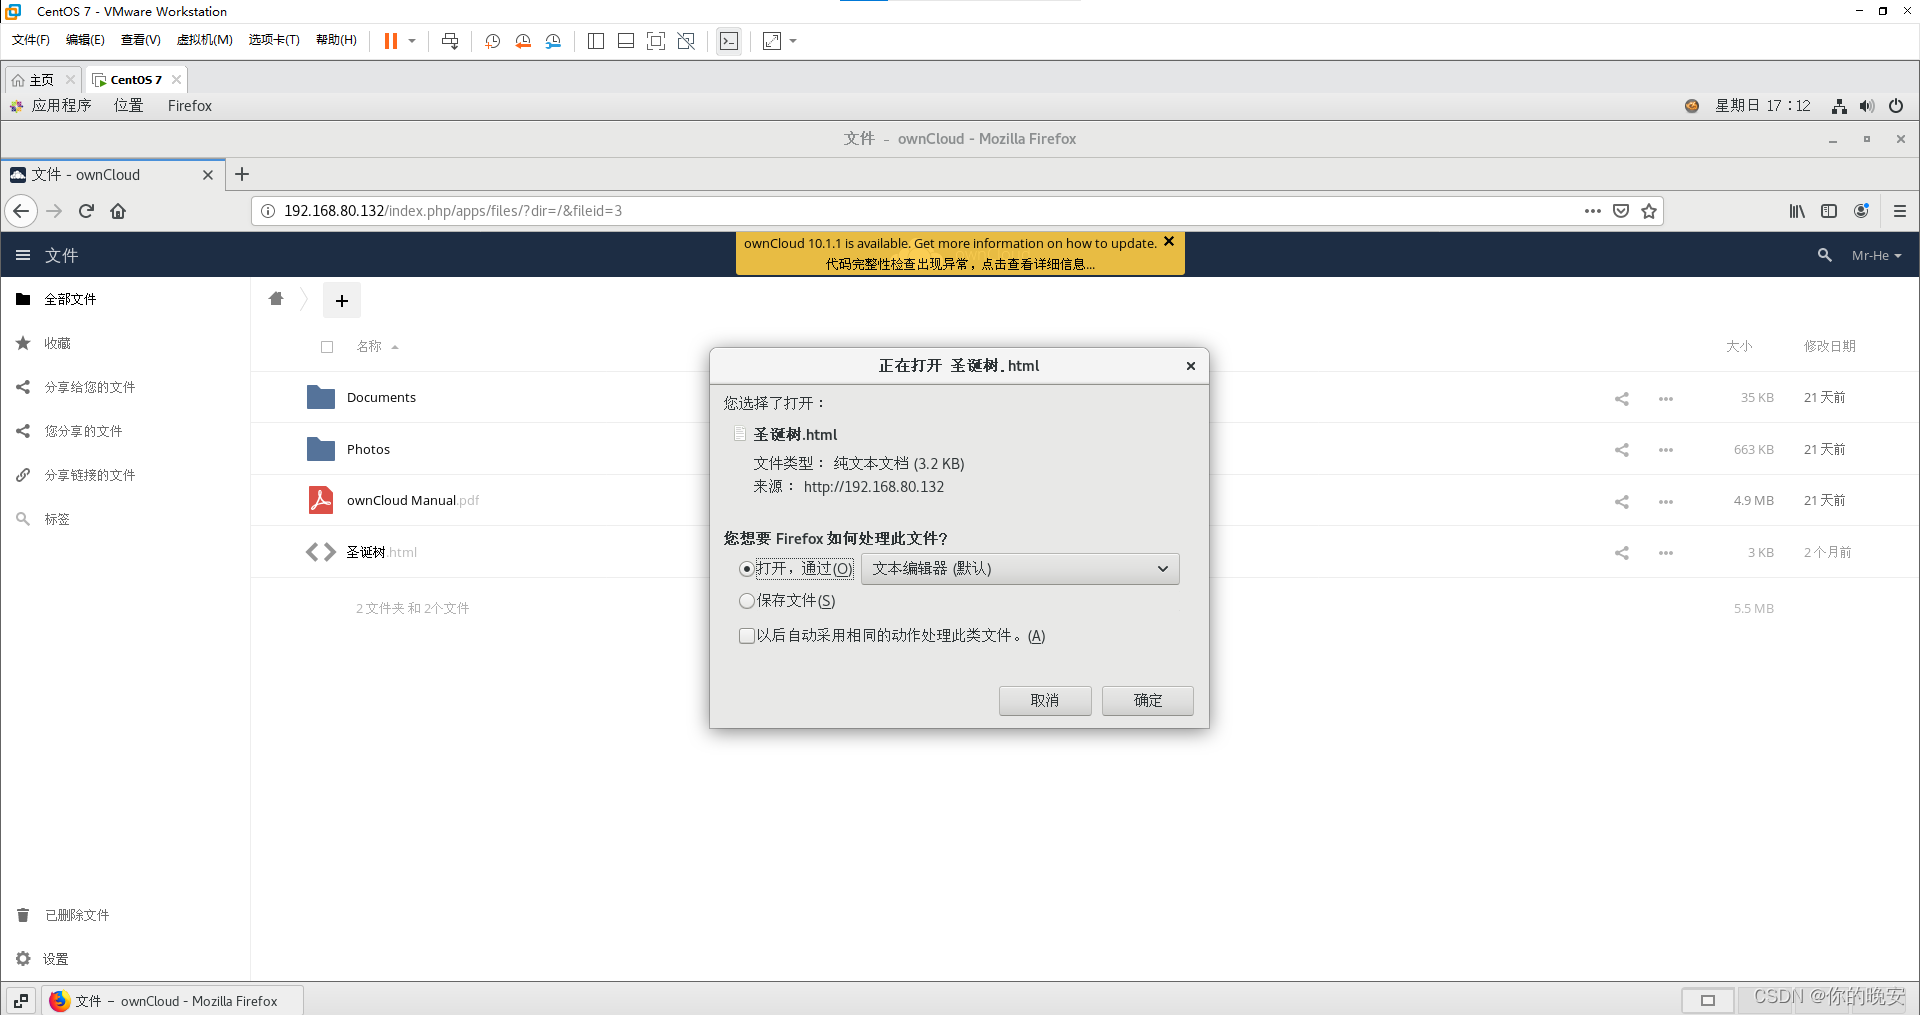This screenshot has width=1920, height=1015.
Task: Select the 打开，通过 radio option
Action: pyautogui.click(x=747, y=569)
